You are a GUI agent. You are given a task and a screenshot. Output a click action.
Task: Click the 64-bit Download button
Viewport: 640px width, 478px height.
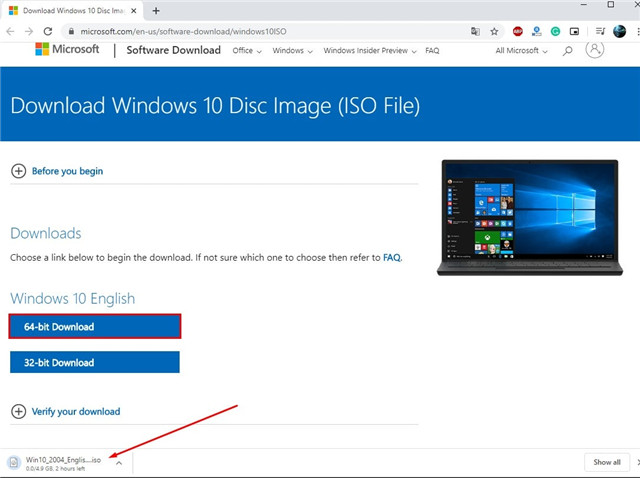95,327
